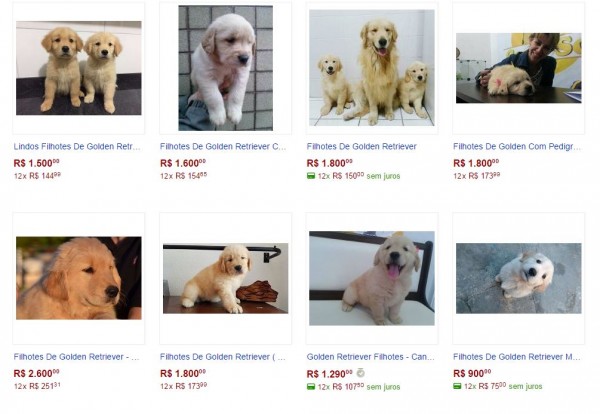The image size is (600, 414).
Task: Open 'Filhotes De Golden Retriever M...' listing
Action: point(517,357)
